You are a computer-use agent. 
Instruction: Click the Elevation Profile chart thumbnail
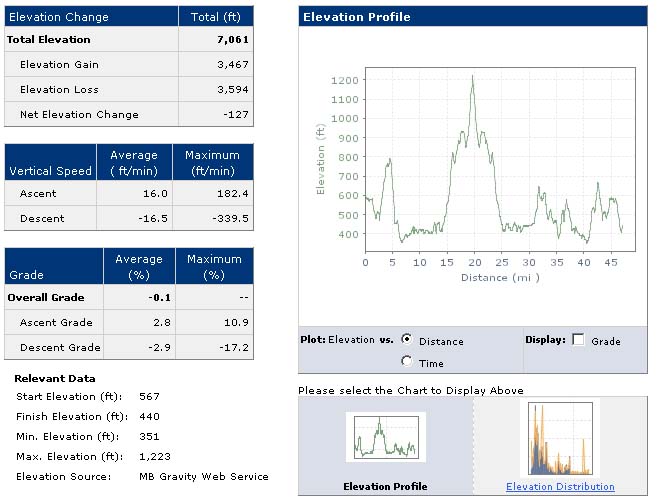click(386, 437)
